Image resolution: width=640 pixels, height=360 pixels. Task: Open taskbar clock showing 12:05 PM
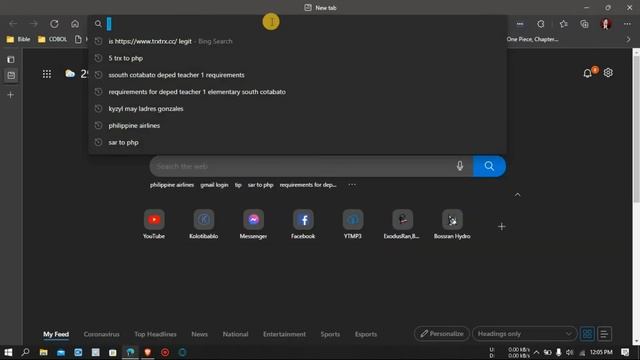[x=601, y=352]
